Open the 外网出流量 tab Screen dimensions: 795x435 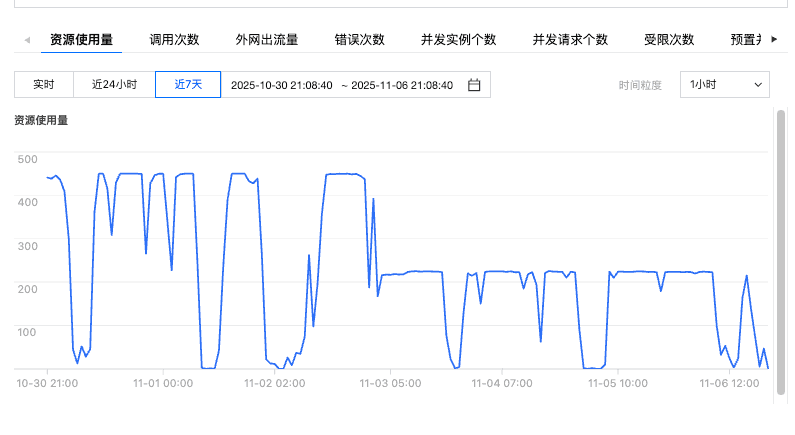point(266,40)
